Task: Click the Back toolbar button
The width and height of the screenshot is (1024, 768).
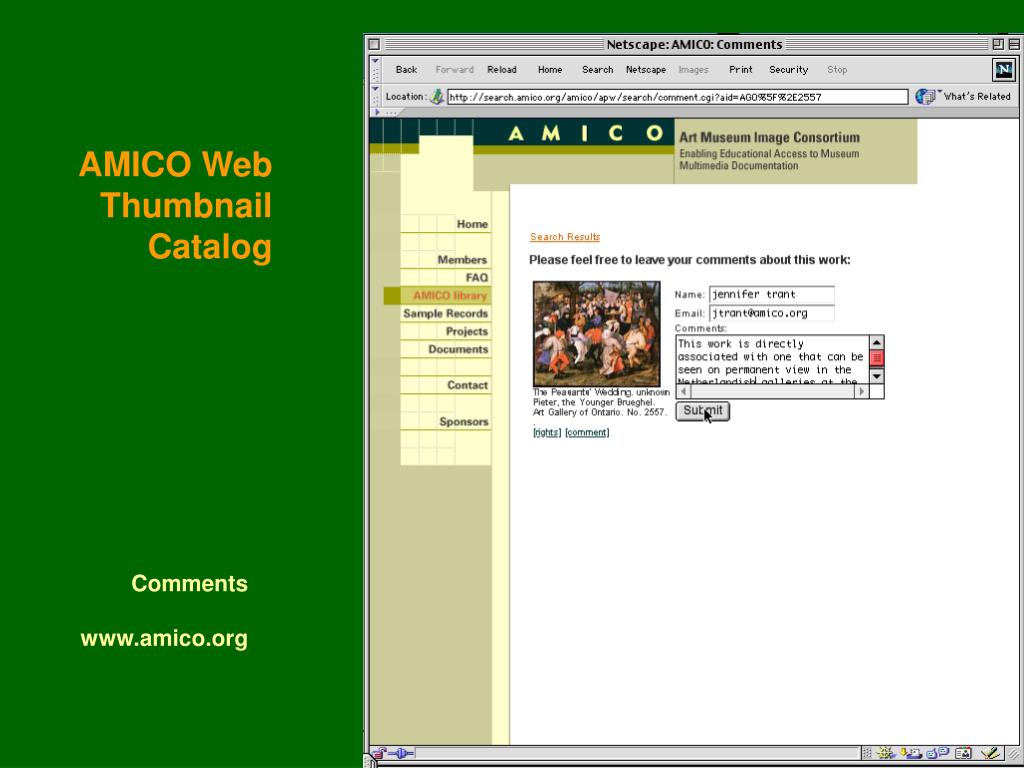Action: 406,70
